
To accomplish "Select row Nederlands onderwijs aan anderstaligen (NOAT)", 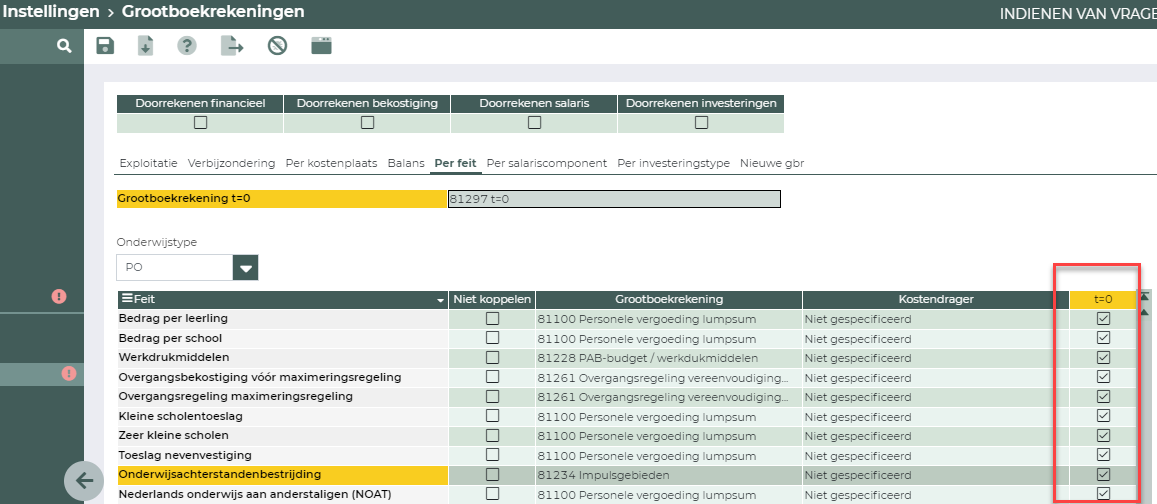I will [x=283, y=494].
